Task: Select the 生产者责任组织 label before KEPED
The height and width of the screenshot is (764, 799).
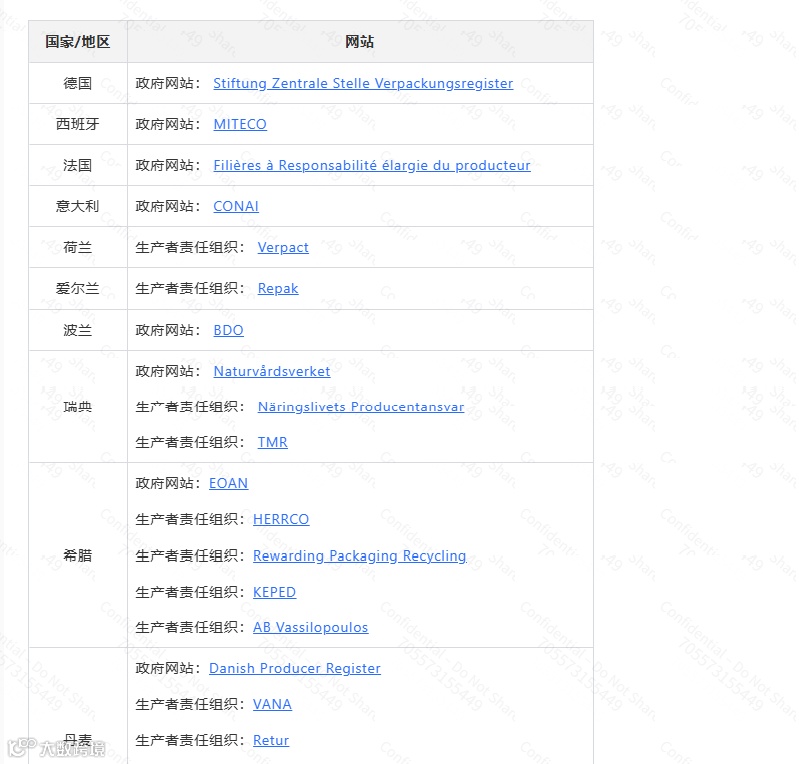Action: click(x=190, y=592)
